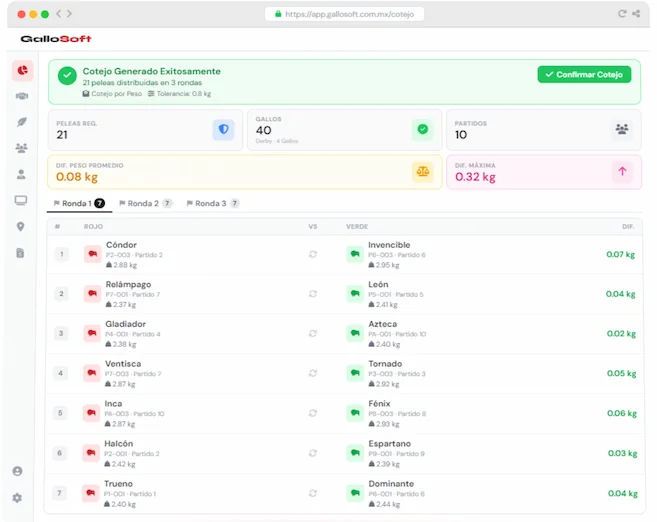657x522 pixels.
Task: Click the 0.03 kg difference value
Action: pyautogui.click(x=622, y=453)
